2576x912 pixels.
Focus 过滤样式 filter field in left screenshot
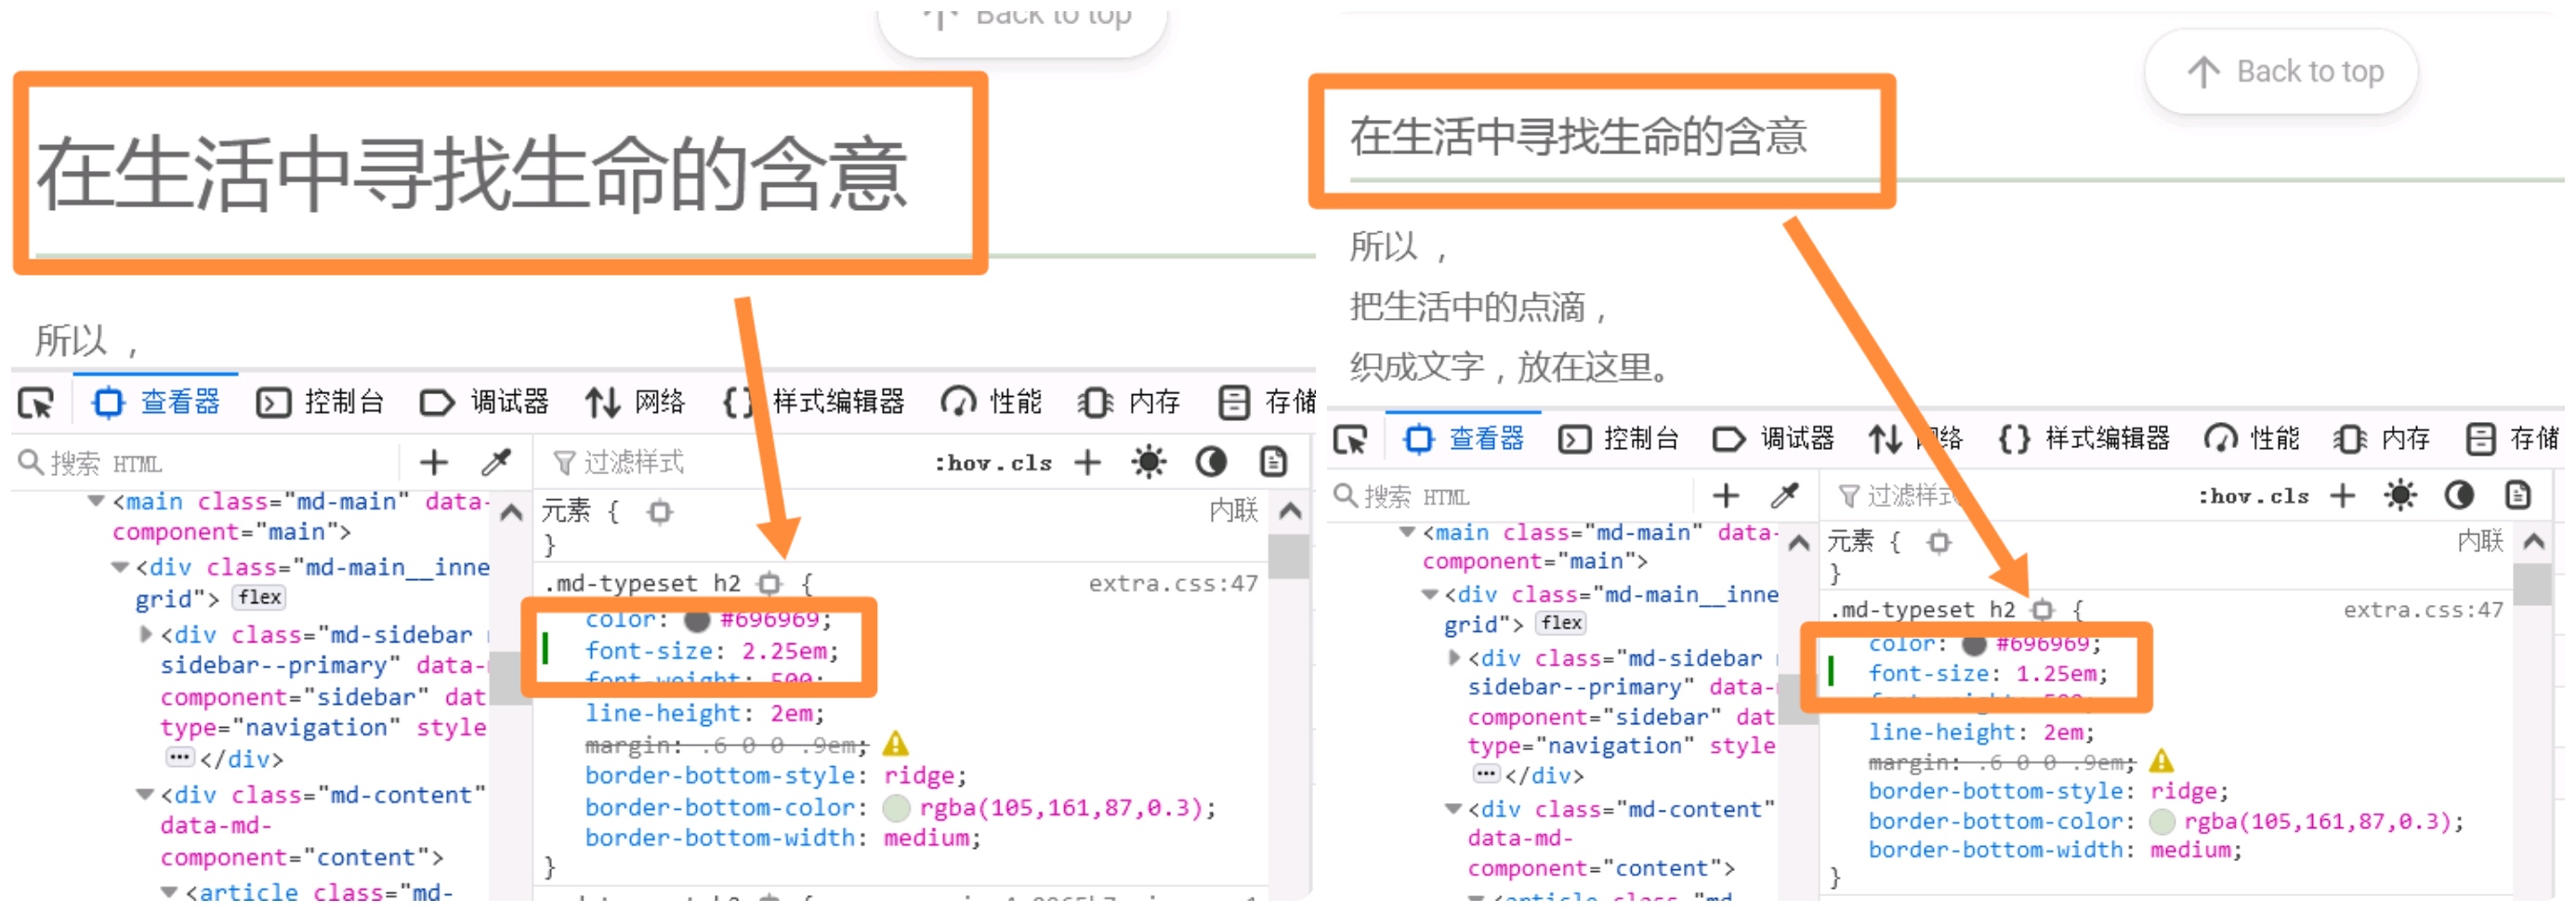735,463
